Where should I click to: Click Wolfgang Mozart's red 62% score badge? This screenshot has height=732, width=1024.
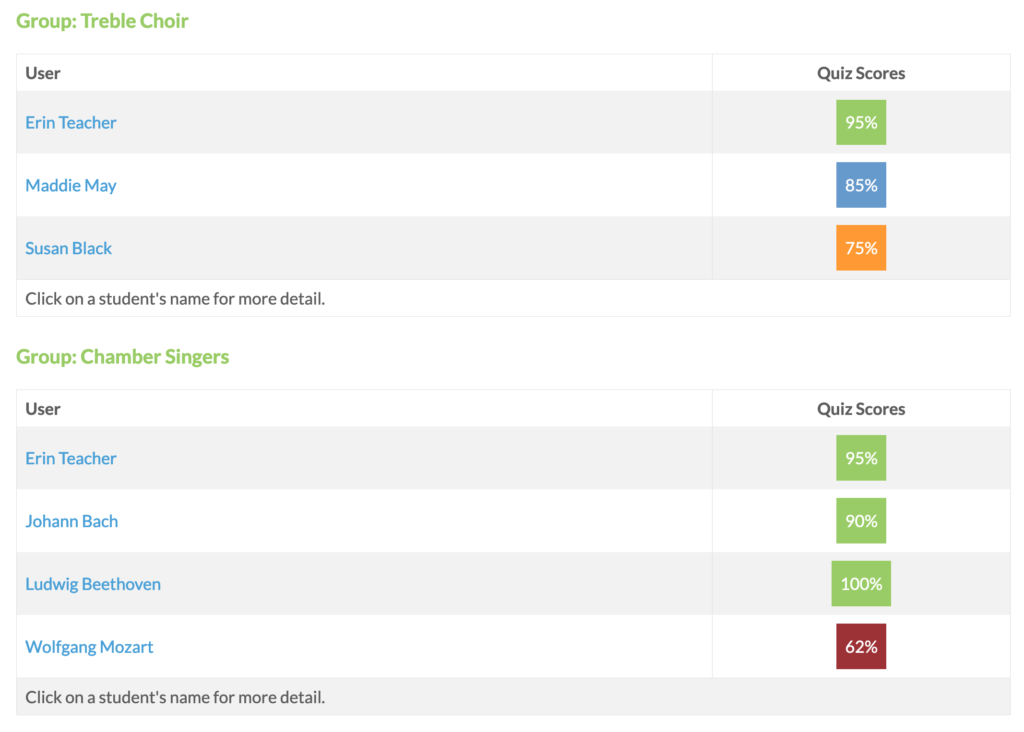point(861,647)
